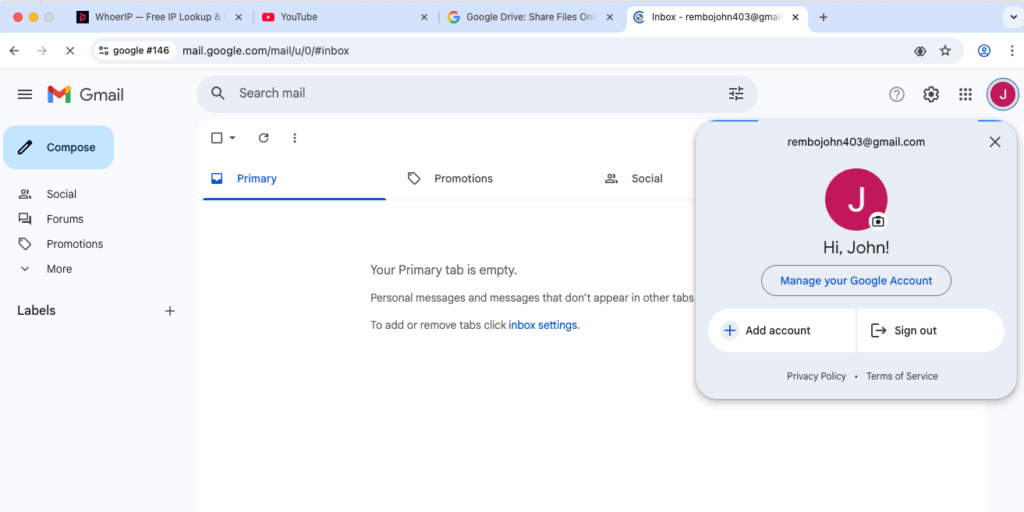1024x512 pixels.
Task: Click the extension icon in address bar
Action: click(920, 51)
